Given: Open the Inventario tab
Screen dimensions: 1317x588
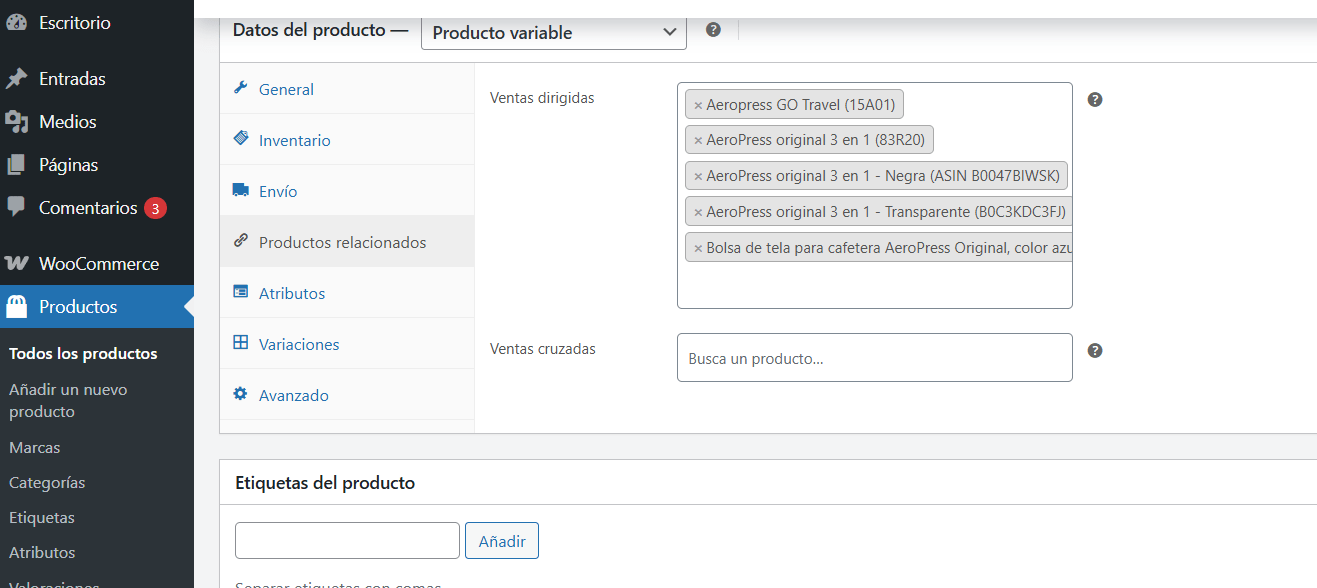Looking at the screenshot, I should (x=294, y=141).
